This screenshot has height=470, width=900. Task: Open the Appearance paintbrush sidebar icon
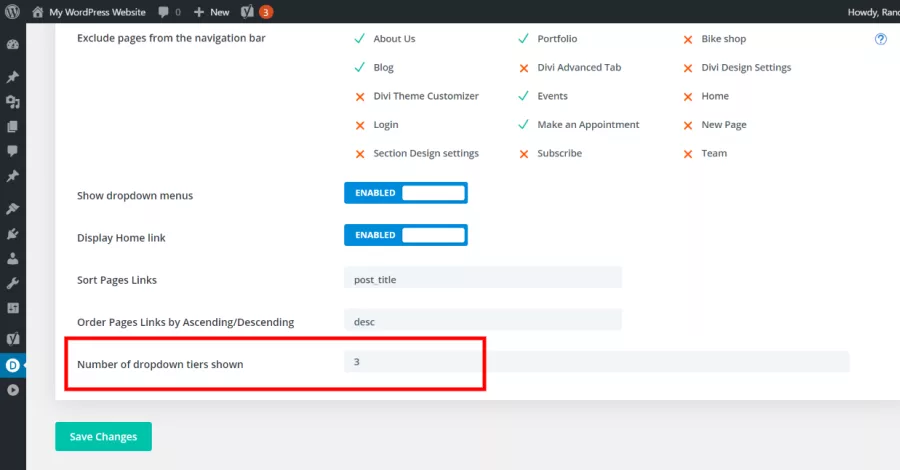[x=13, y=208]
